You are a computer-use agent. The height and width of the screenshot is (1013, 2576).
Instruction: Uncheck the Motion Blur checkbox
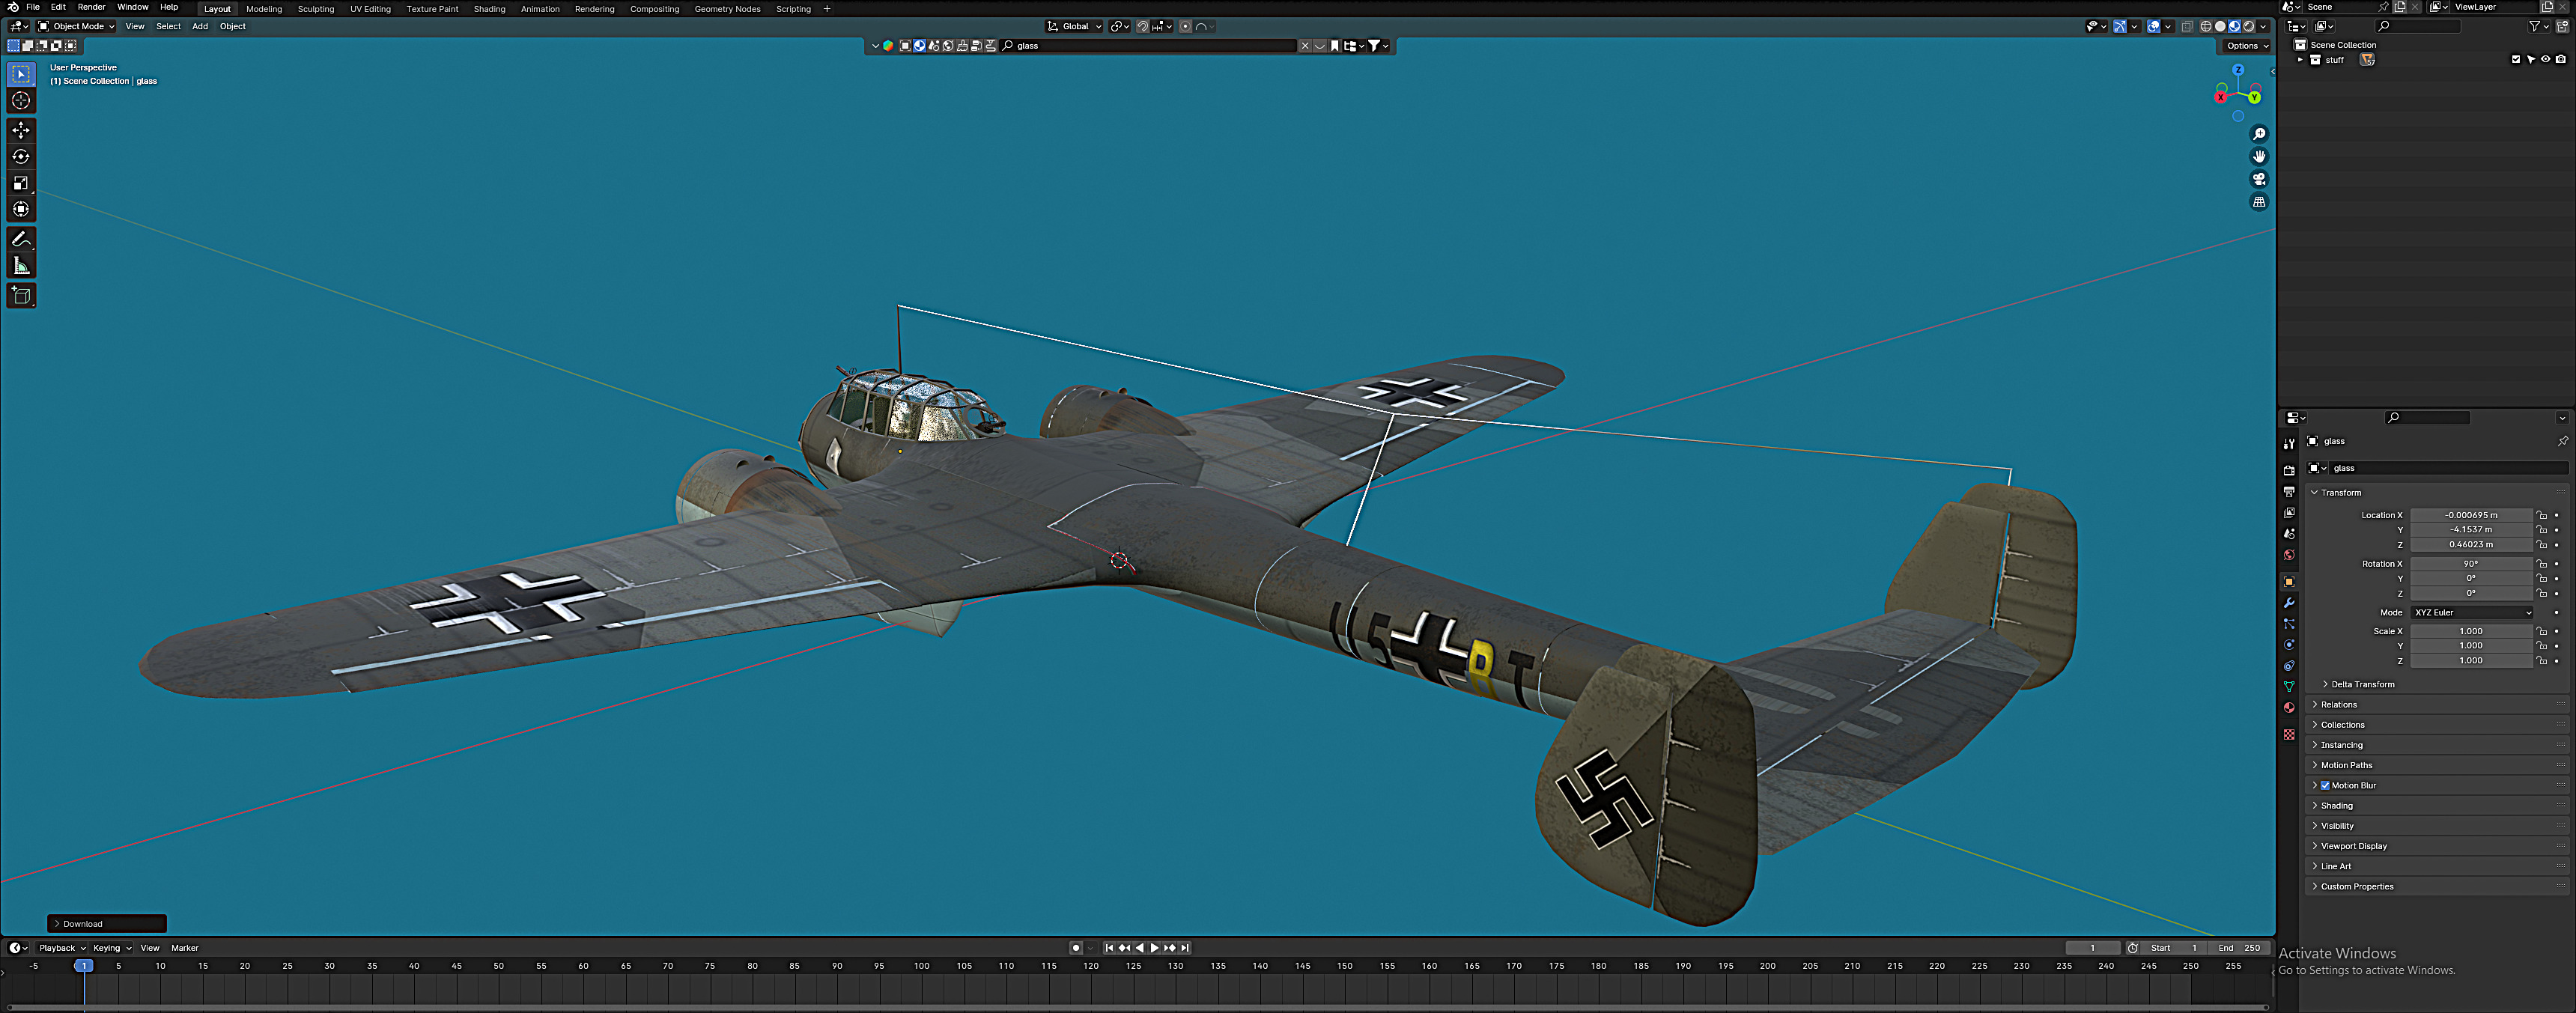(x=2325, y=786)
